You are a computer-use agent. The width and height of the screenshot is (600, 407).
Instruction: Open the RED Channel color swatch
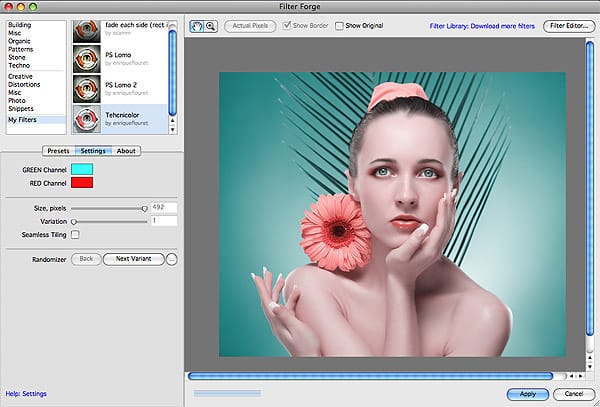pos(82,183)
